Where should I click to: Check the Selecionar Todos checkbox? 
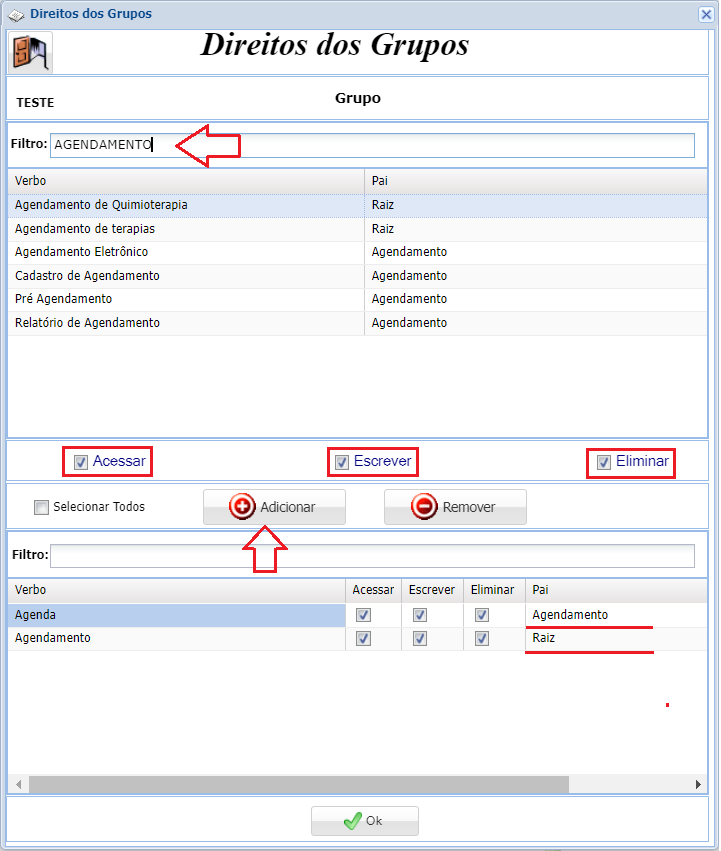click(41, 507)
